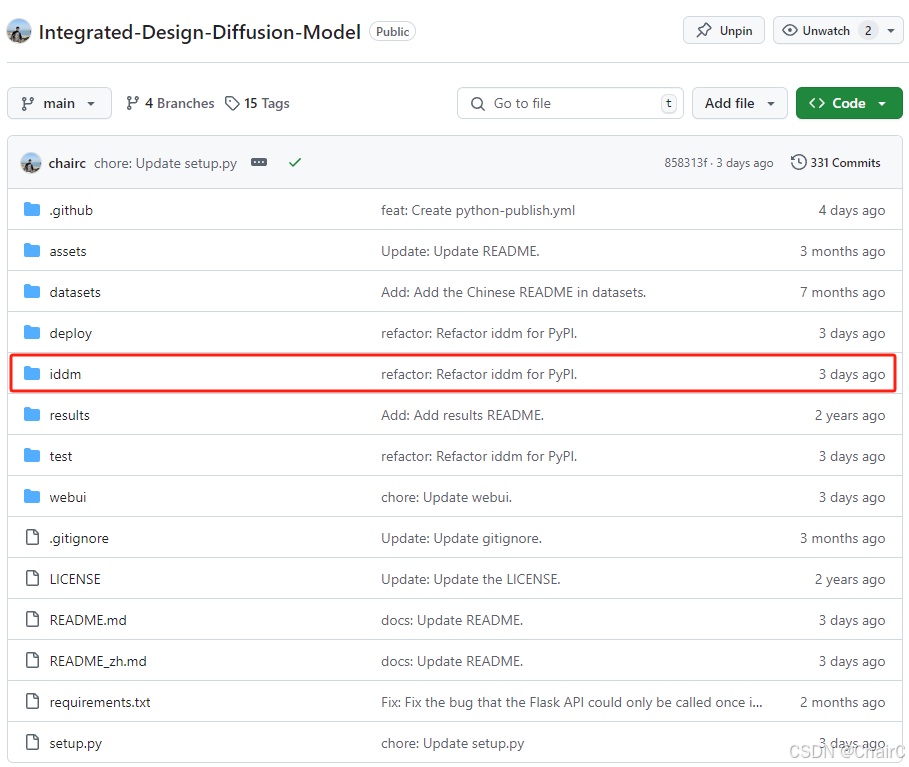Open commit 'Add: Add the Chinese README in datasets.'
Viewport: 909px width, 767px height.
[513, 292]
